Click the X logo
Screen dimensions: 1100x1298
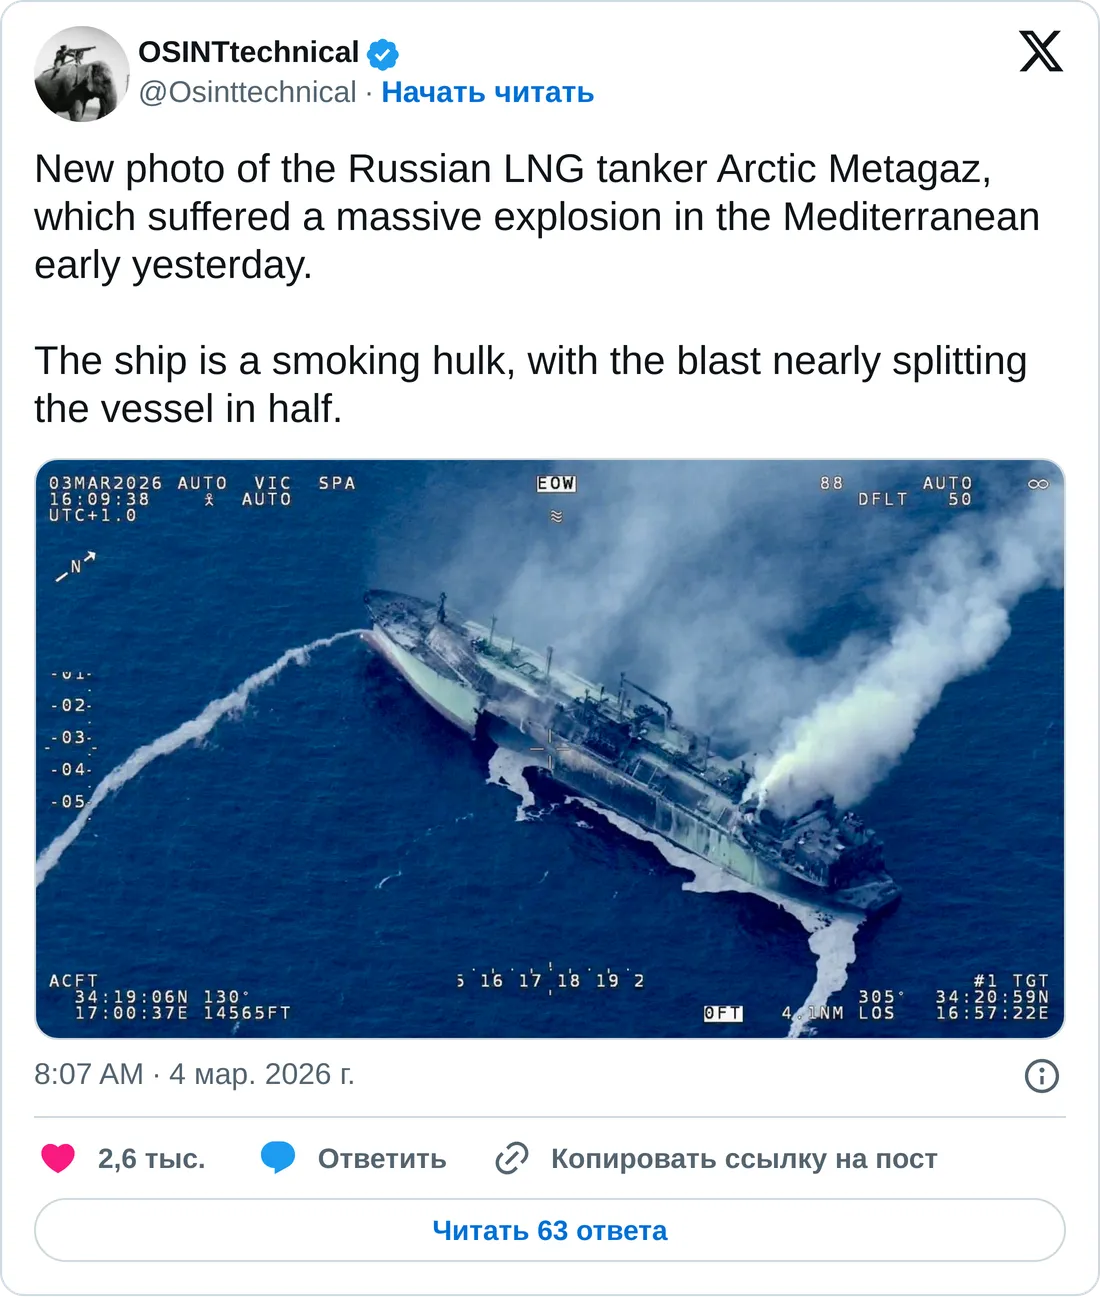coord(1041,51)
